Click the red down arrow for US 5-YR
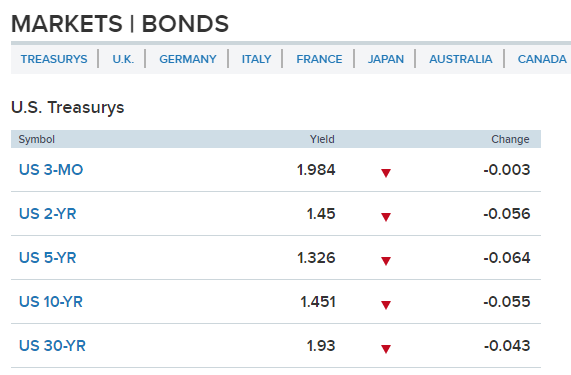This screenshot has width=571, height=375. pyautogui.click(x=386, y=261)
